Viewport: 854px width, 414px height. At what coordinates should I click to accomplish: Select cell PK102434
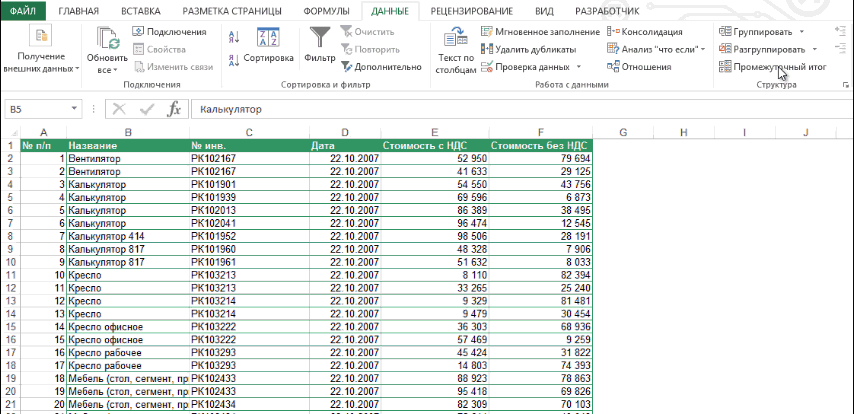249,404
